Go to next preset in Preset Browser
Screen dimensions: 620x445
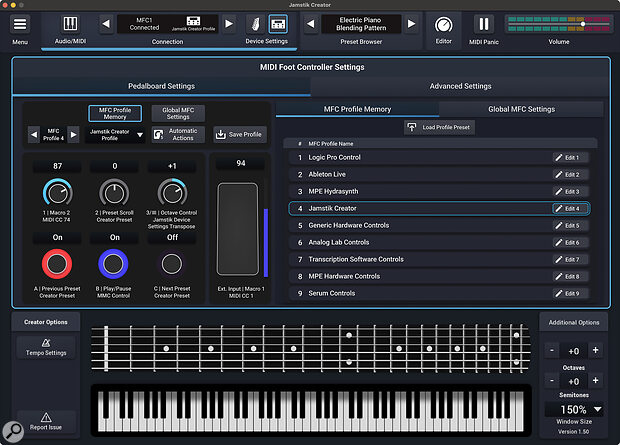coord(411,24)
